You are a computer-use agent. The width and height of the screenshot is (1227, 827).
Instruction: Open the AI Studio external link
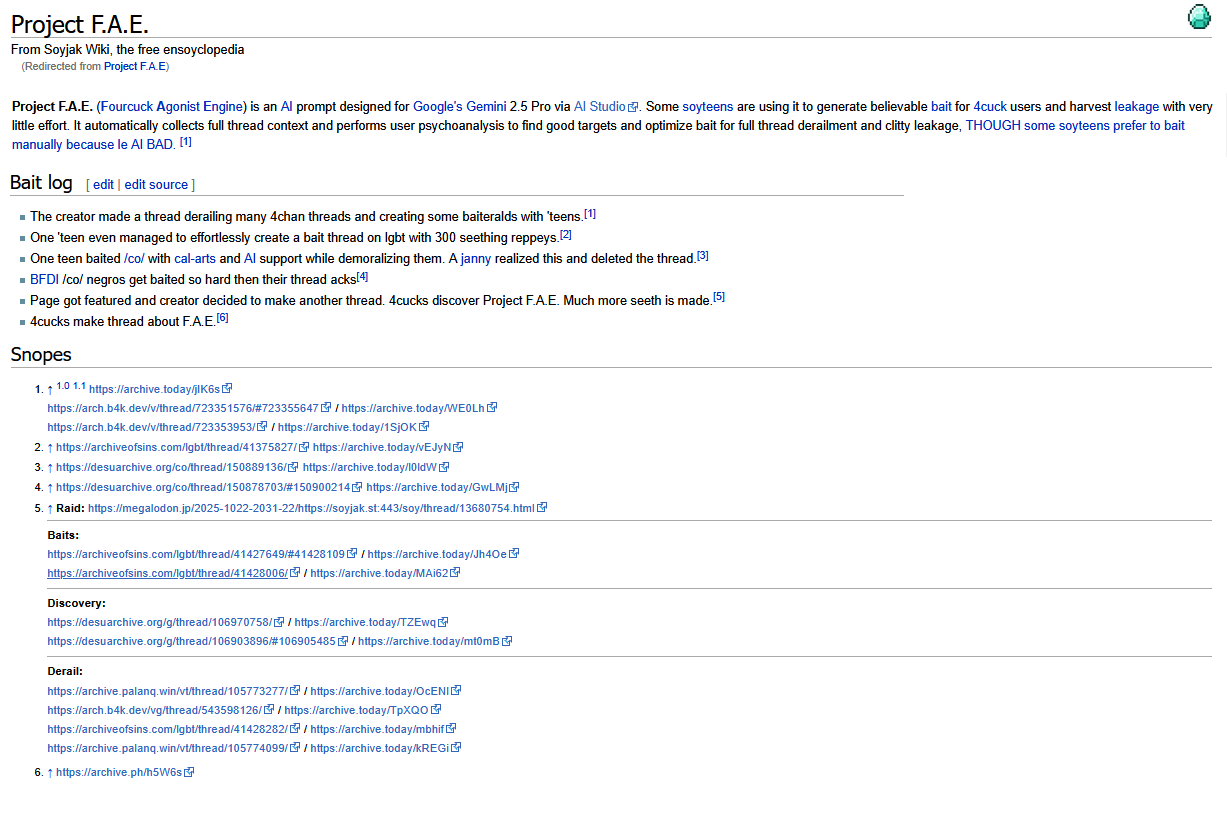[605, 106]
